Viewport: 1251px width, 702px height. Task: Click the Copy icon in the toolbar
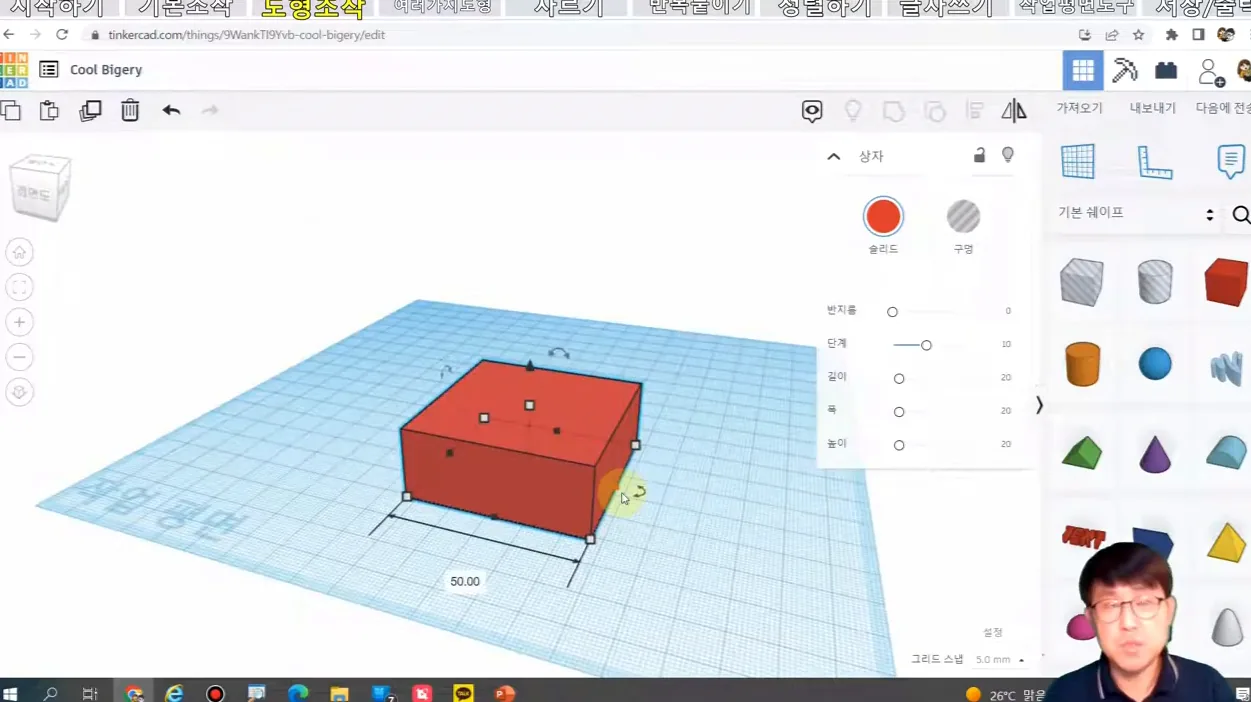click(10, 110)
